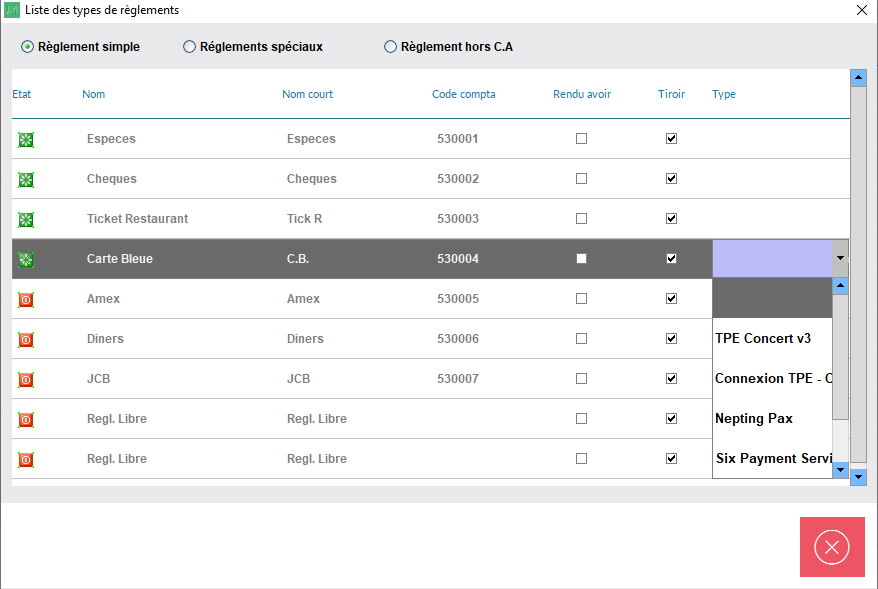Screen dimensions: 878x589
Task: Activate the red state icon for Diners
Action: 26,340
